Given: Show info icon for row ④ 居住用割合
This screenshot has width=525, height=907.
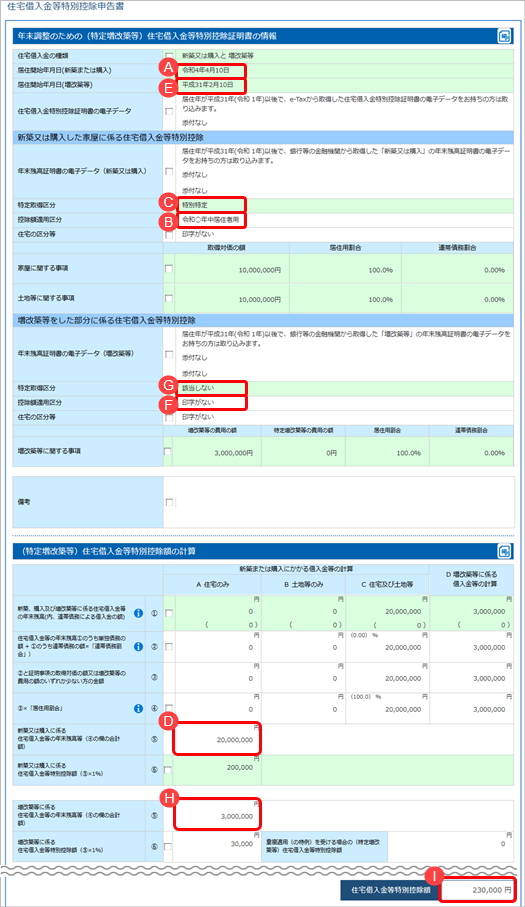Looking at the screenshot, I should point(138,708).
